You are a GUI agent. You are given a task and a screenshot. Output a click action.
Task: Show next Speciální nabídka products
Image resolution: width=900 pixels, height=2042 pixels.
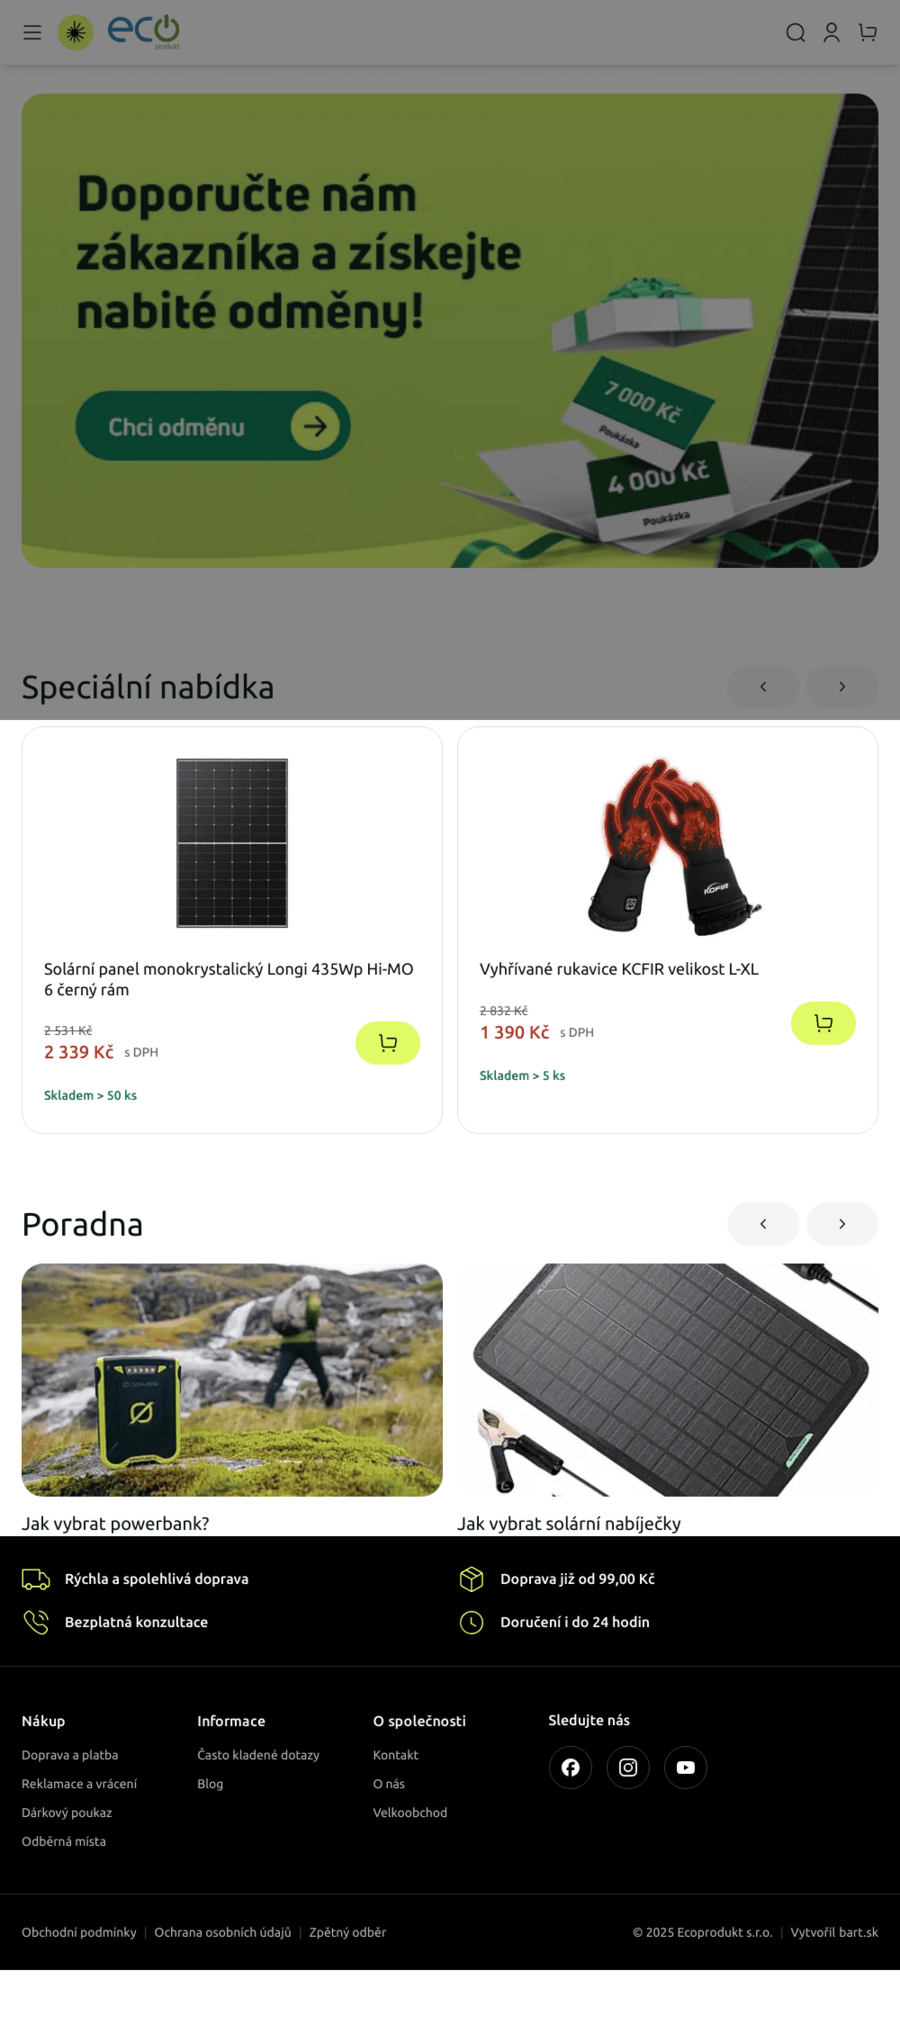click(x=842, y=687)
